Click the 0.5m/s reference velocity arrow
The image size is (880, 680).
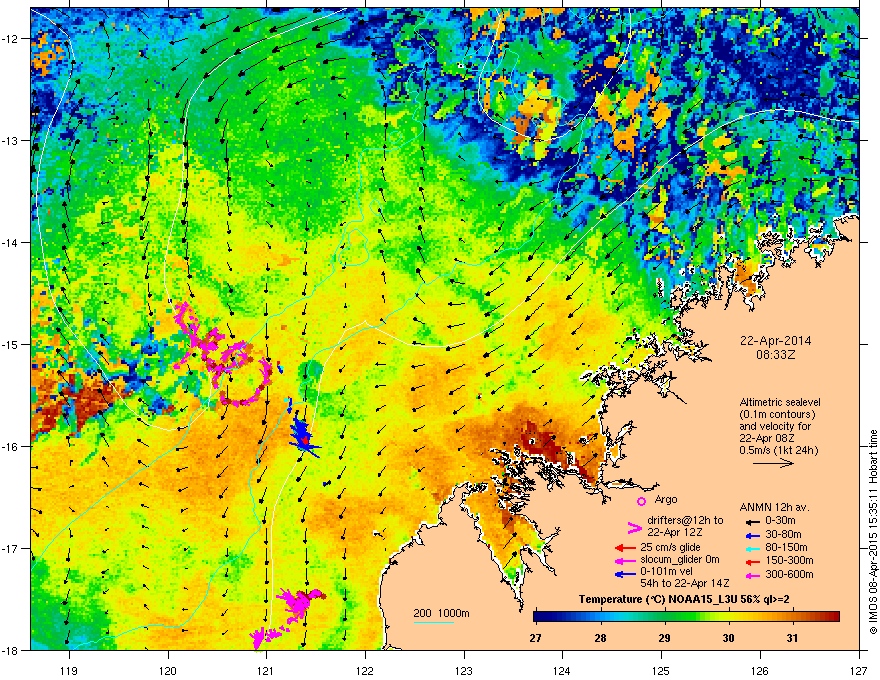[x=773, y=463]
